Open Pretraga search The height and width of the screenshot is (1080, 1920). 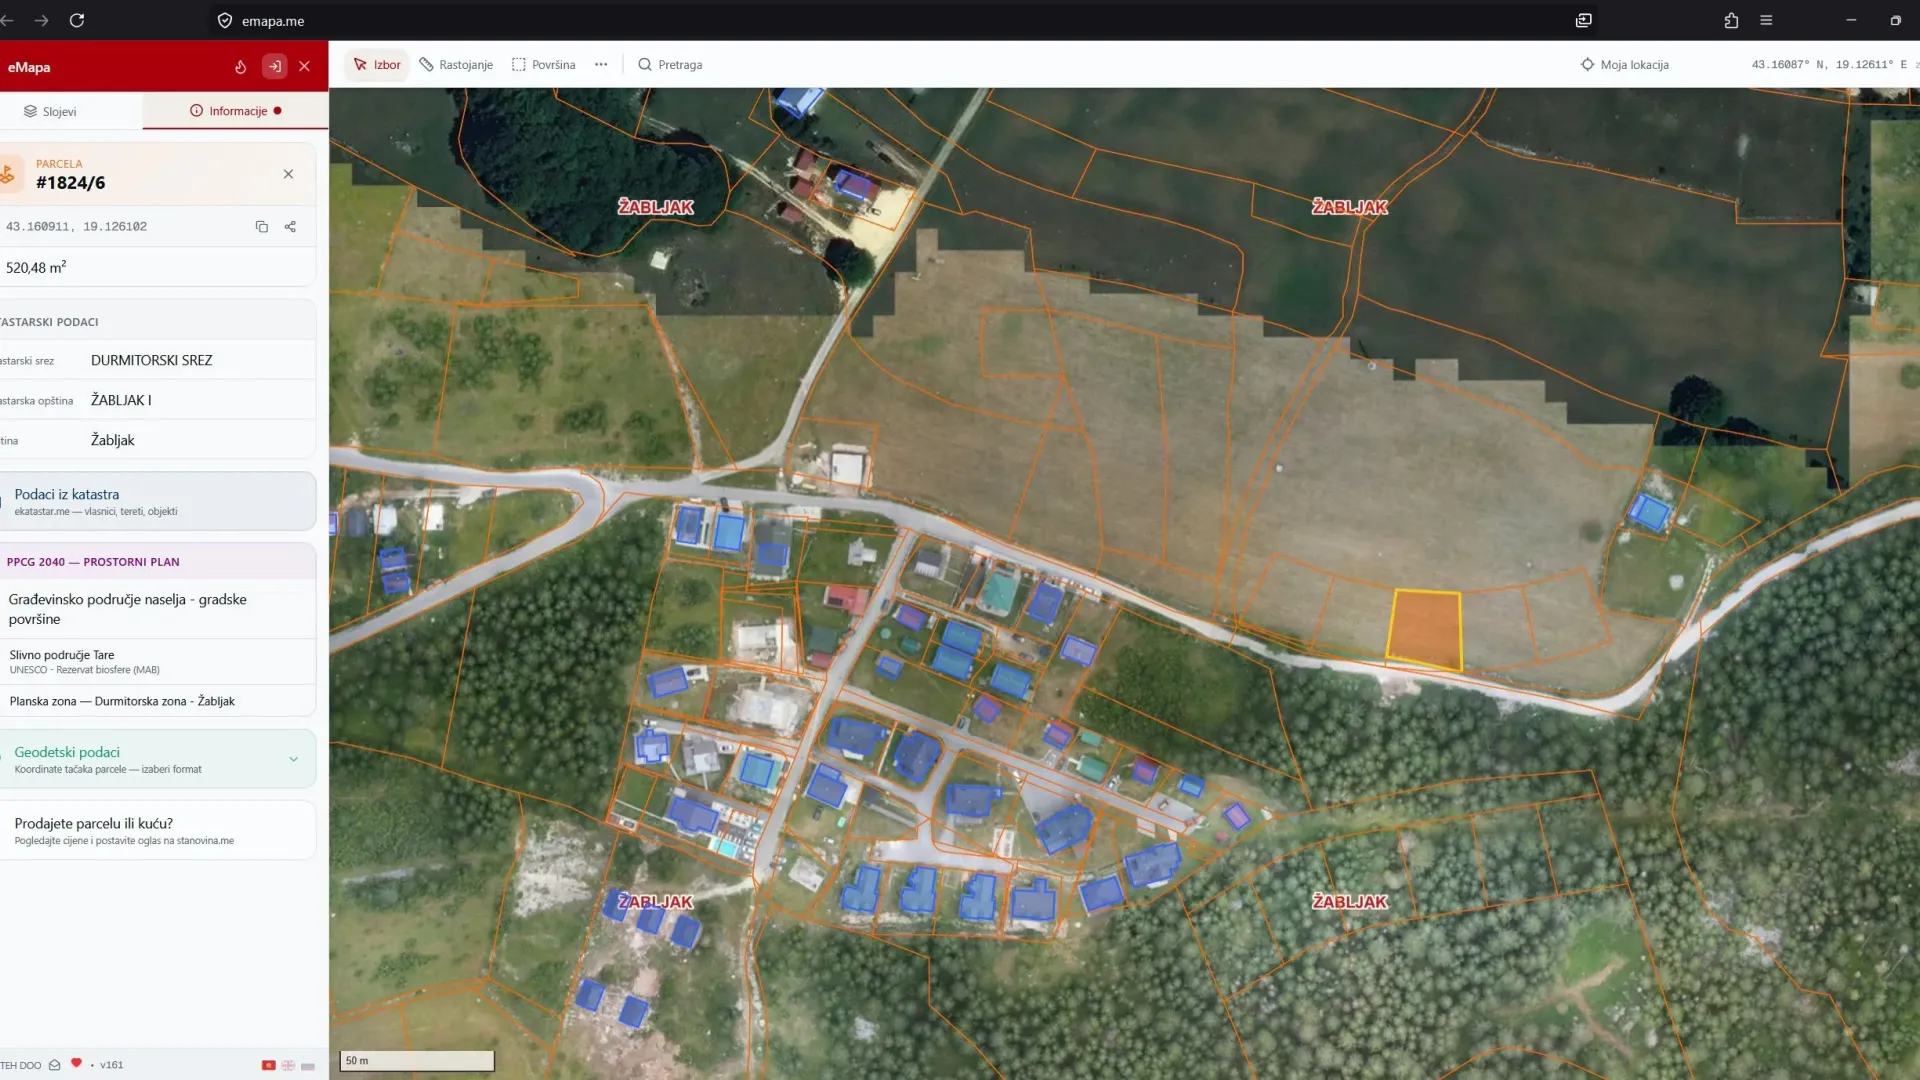670,65
